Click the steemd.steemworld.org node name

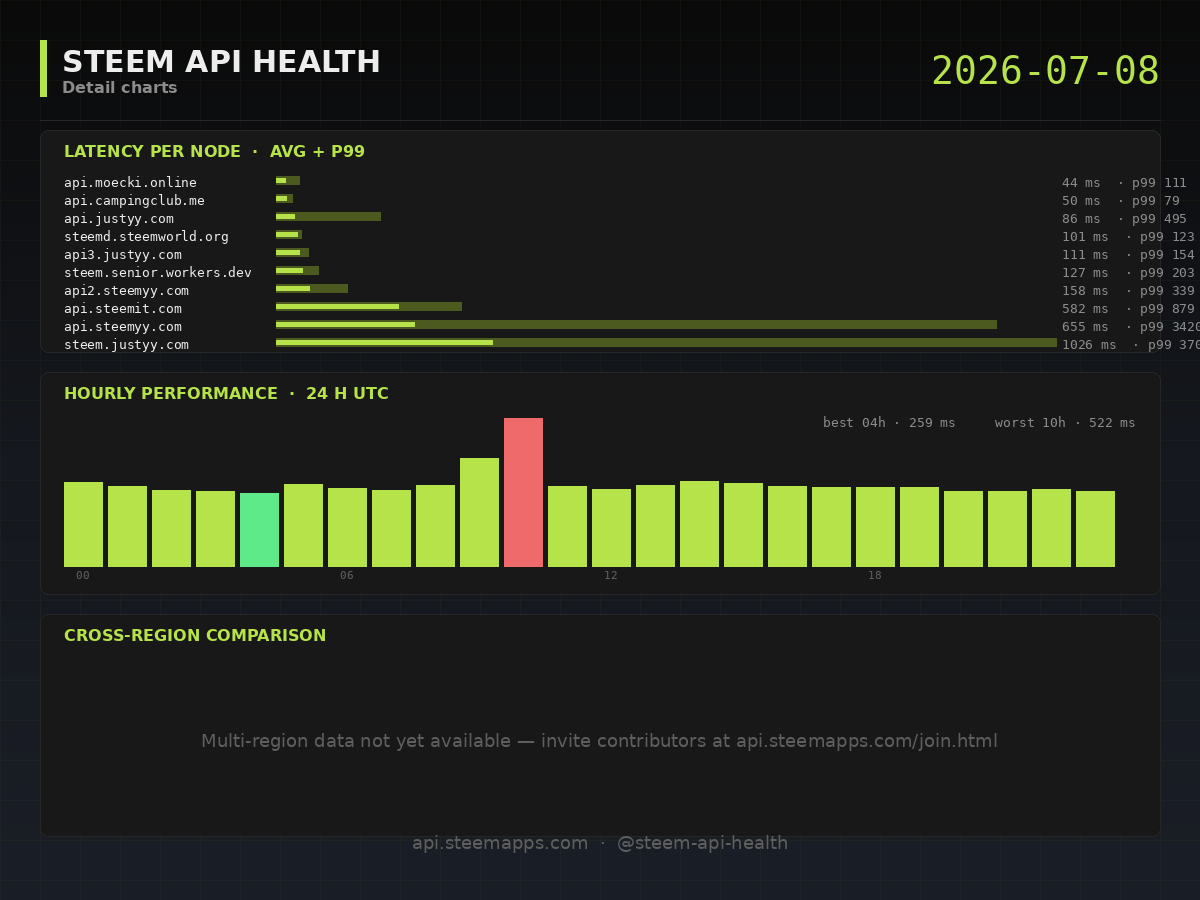(x=146, y=237)
